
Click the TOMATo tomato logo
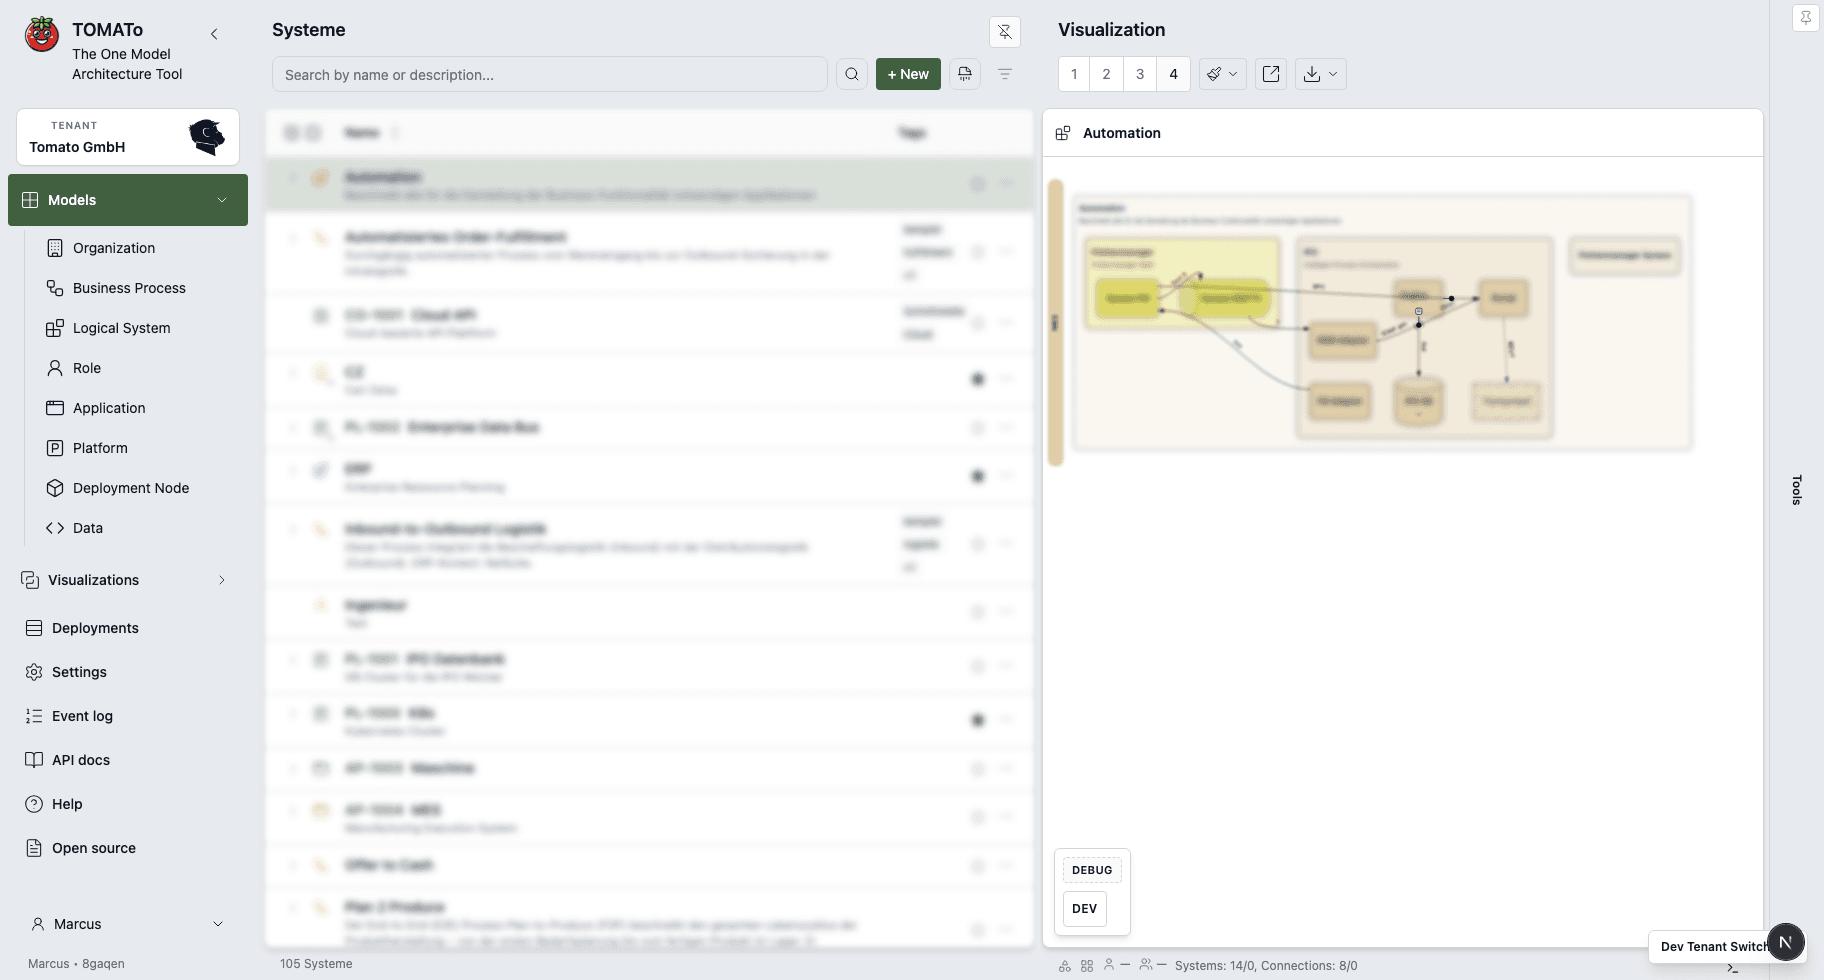[42, 35]
